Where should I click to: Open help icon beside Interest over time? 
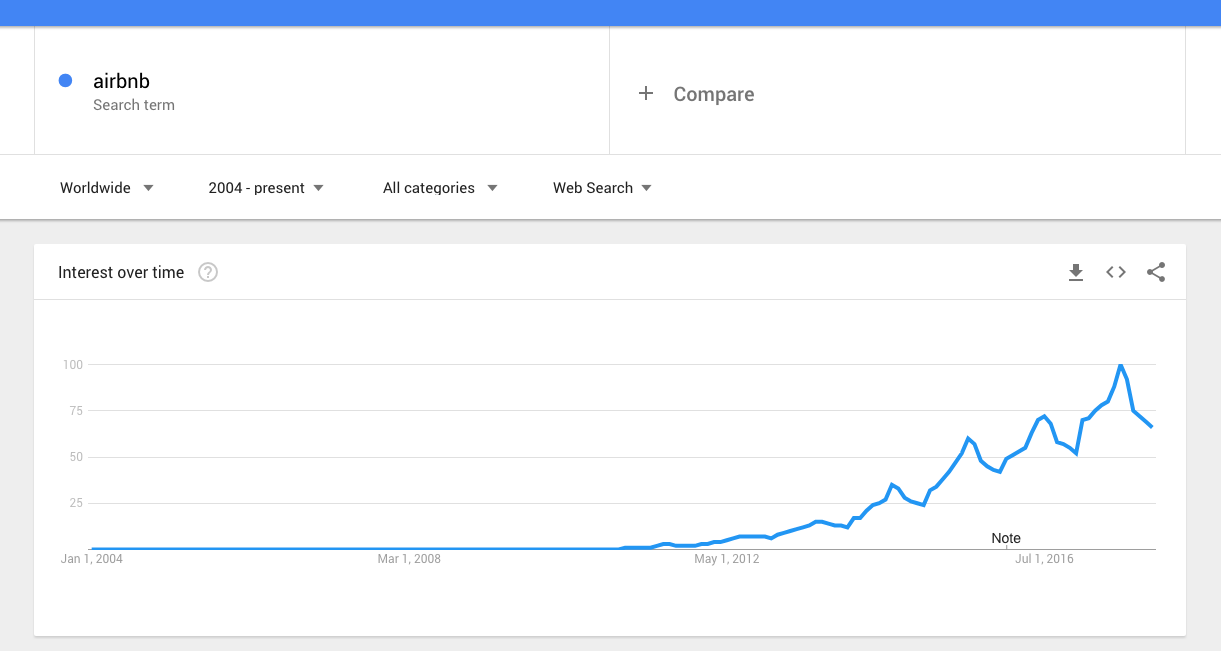pyautogui.click(x=208, y=272)
